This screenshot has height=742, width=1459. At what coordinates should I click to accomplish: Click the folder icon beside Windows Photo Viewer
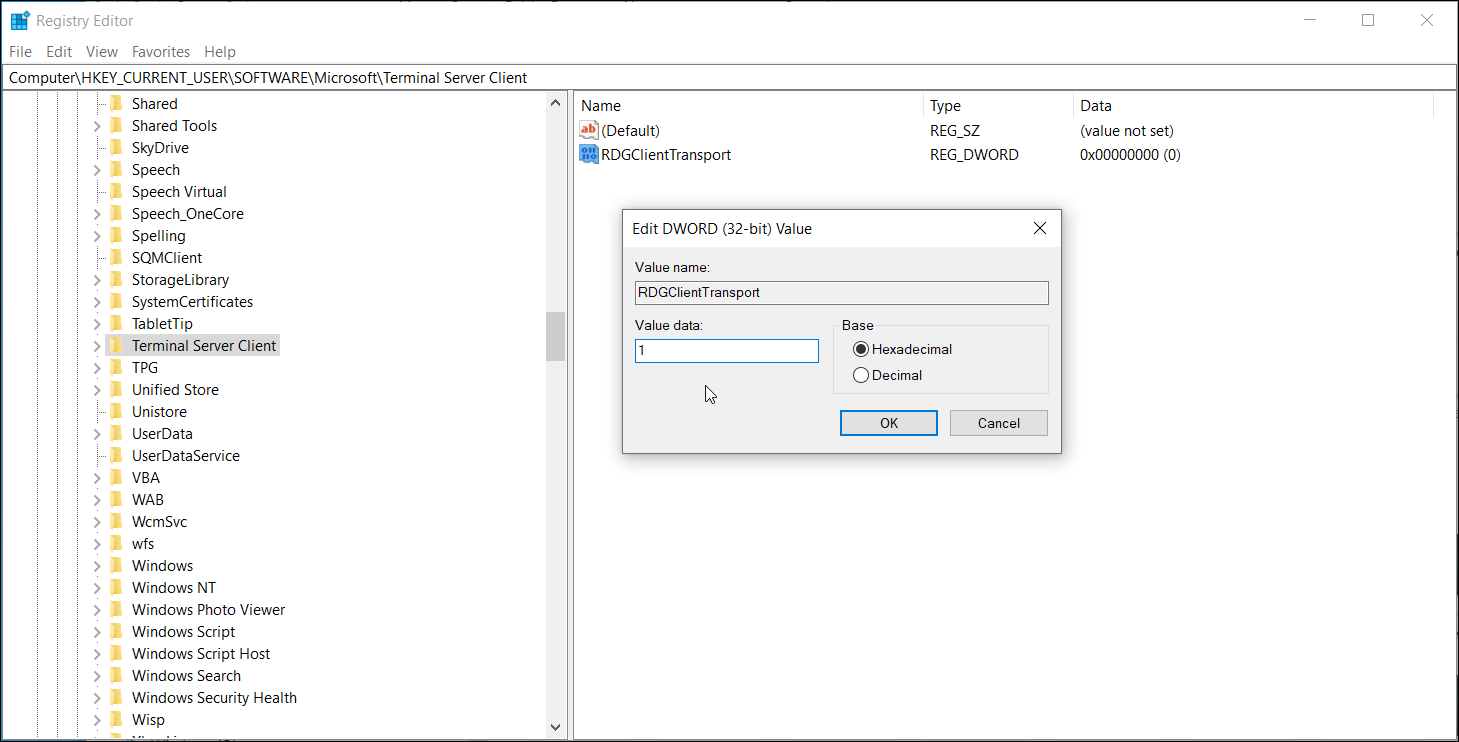point(116,609)
